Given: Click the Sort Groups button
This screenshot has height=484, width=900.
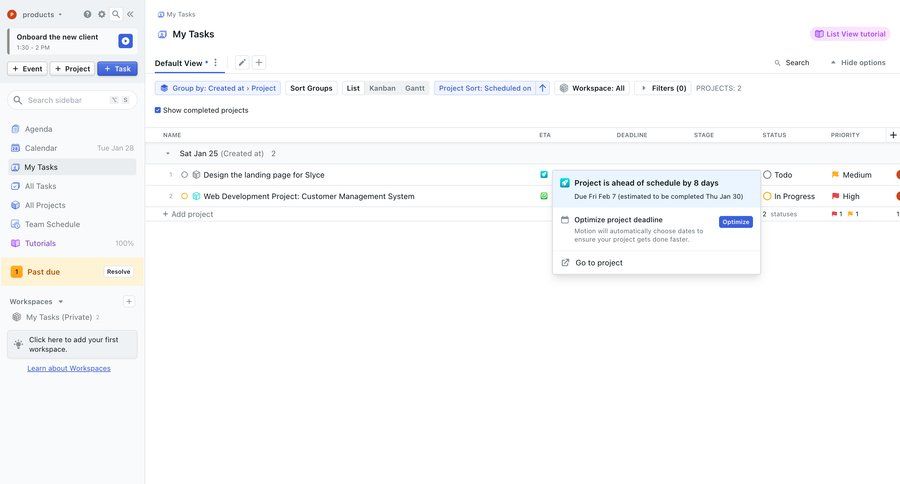Looking at the screenshot, I should (x=311, y=88).
